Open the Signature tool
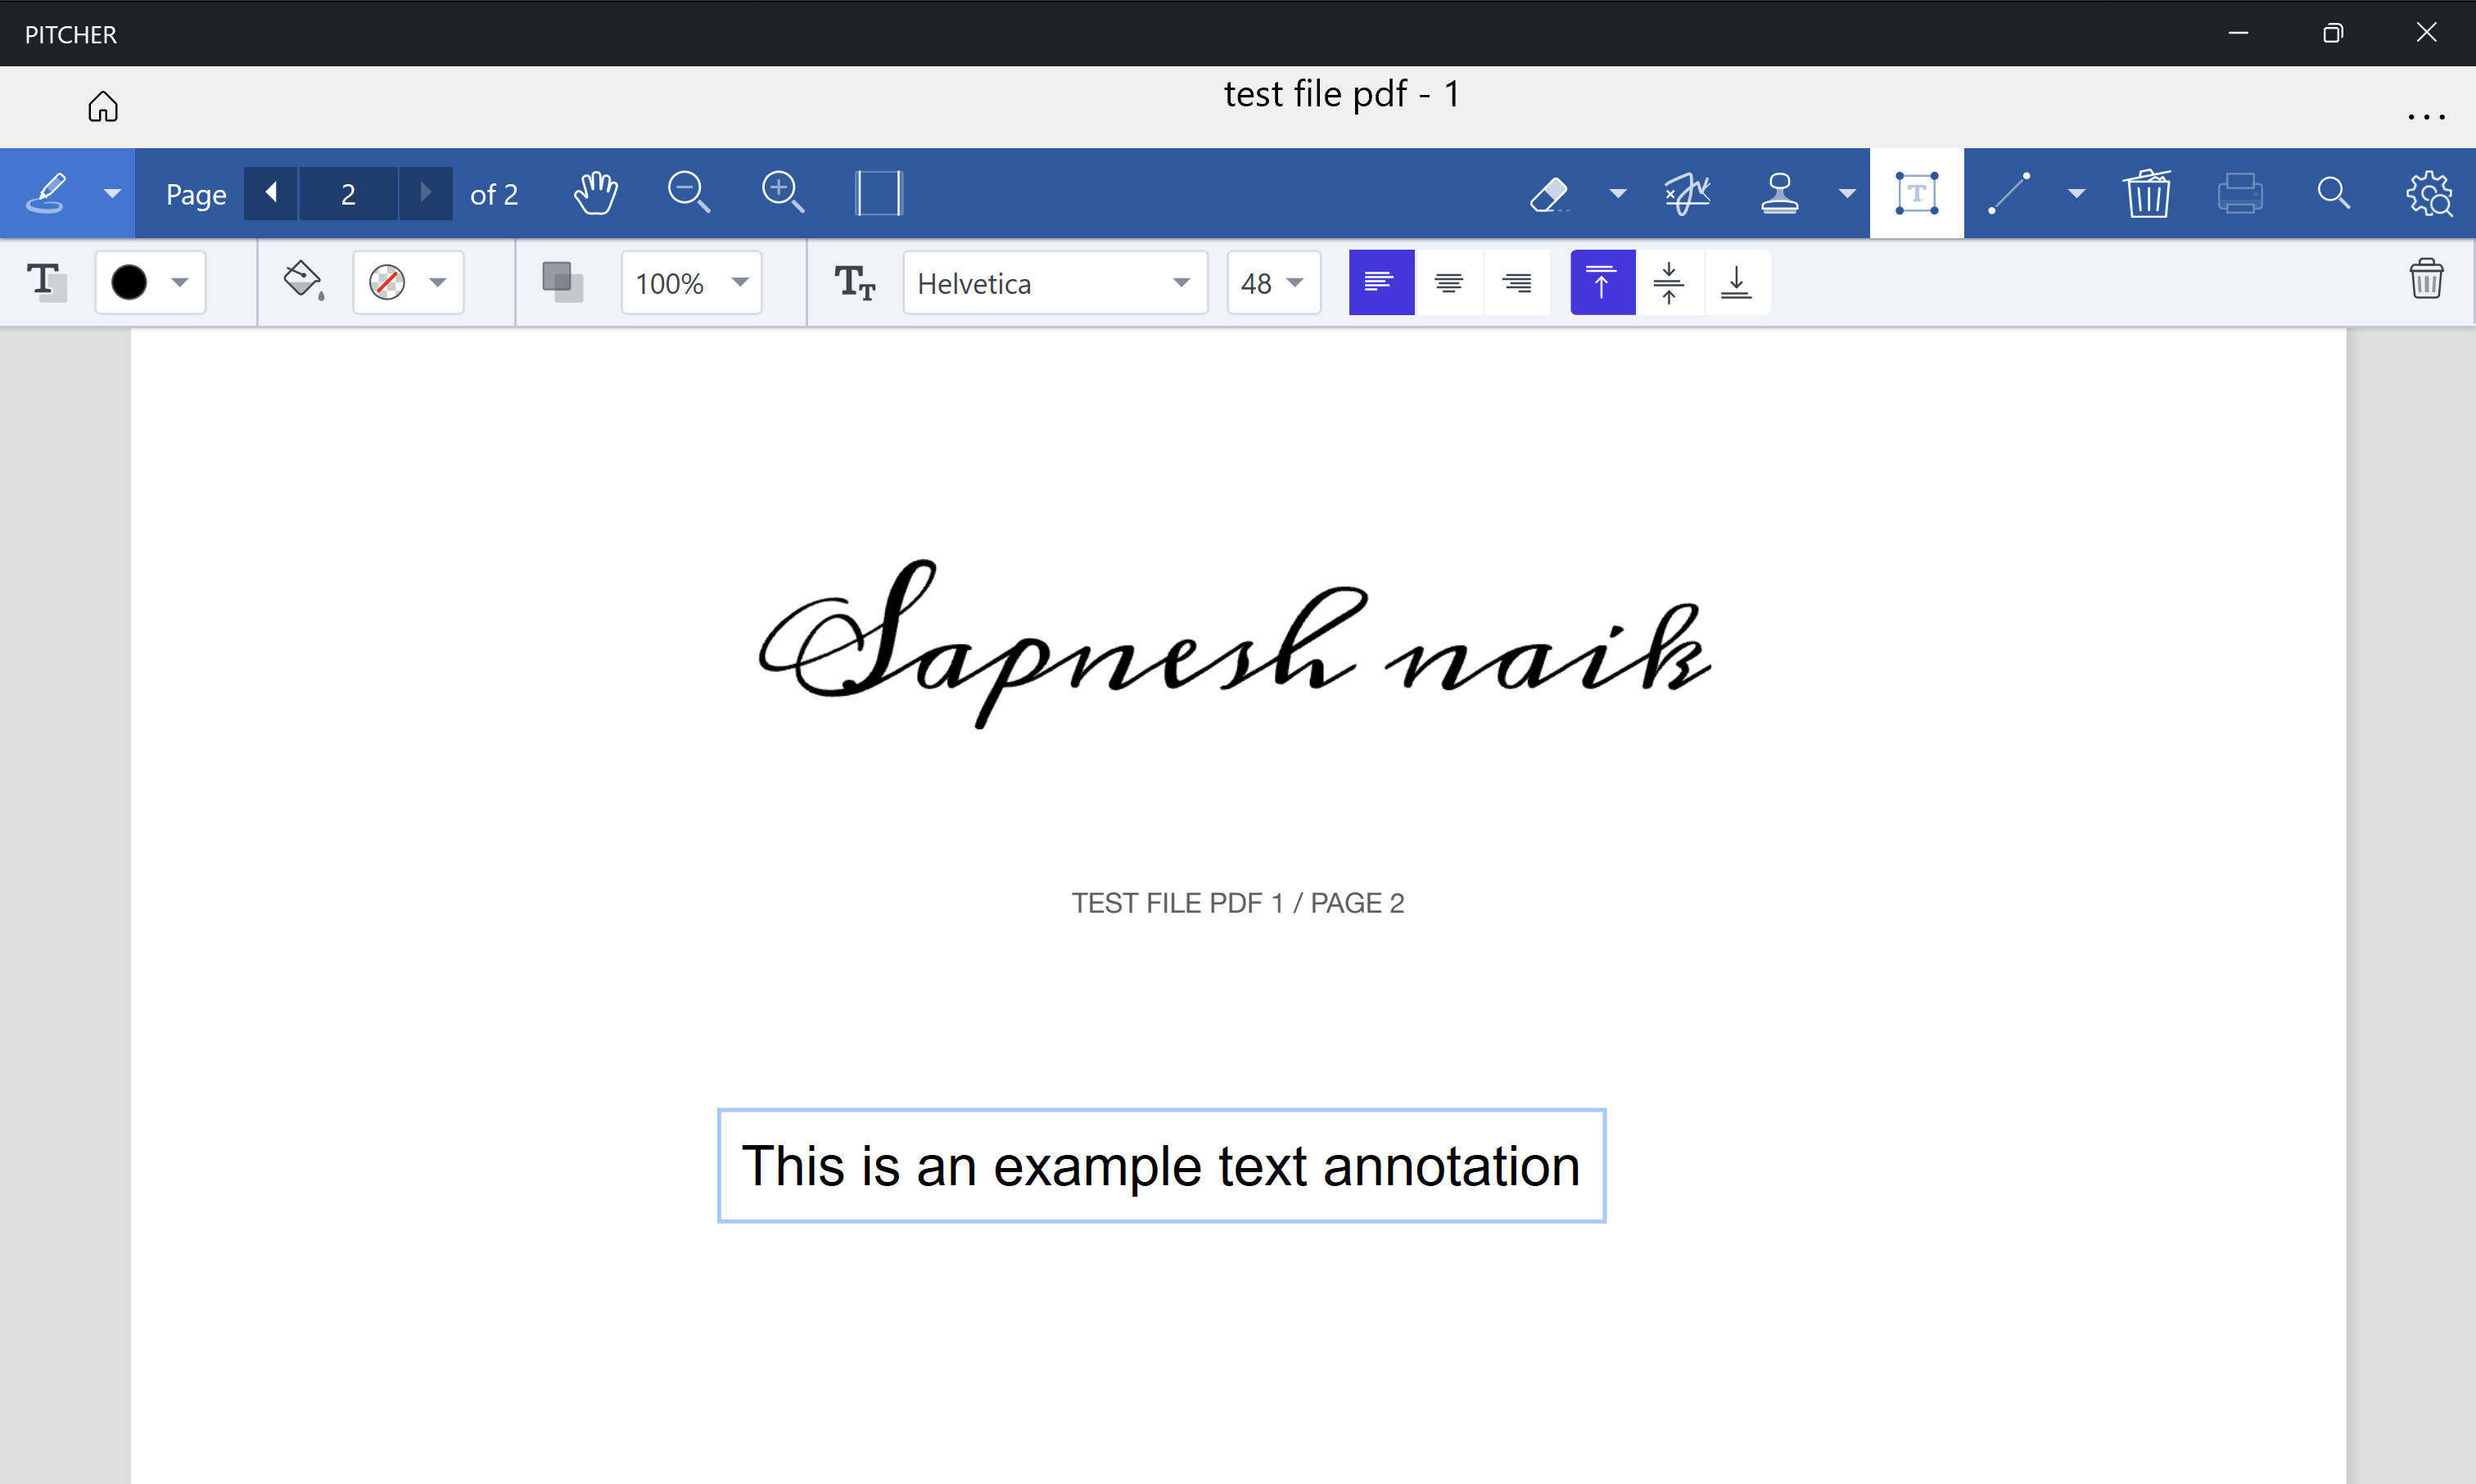Screen dimensions: 2476x1484 pos(1687,193)
